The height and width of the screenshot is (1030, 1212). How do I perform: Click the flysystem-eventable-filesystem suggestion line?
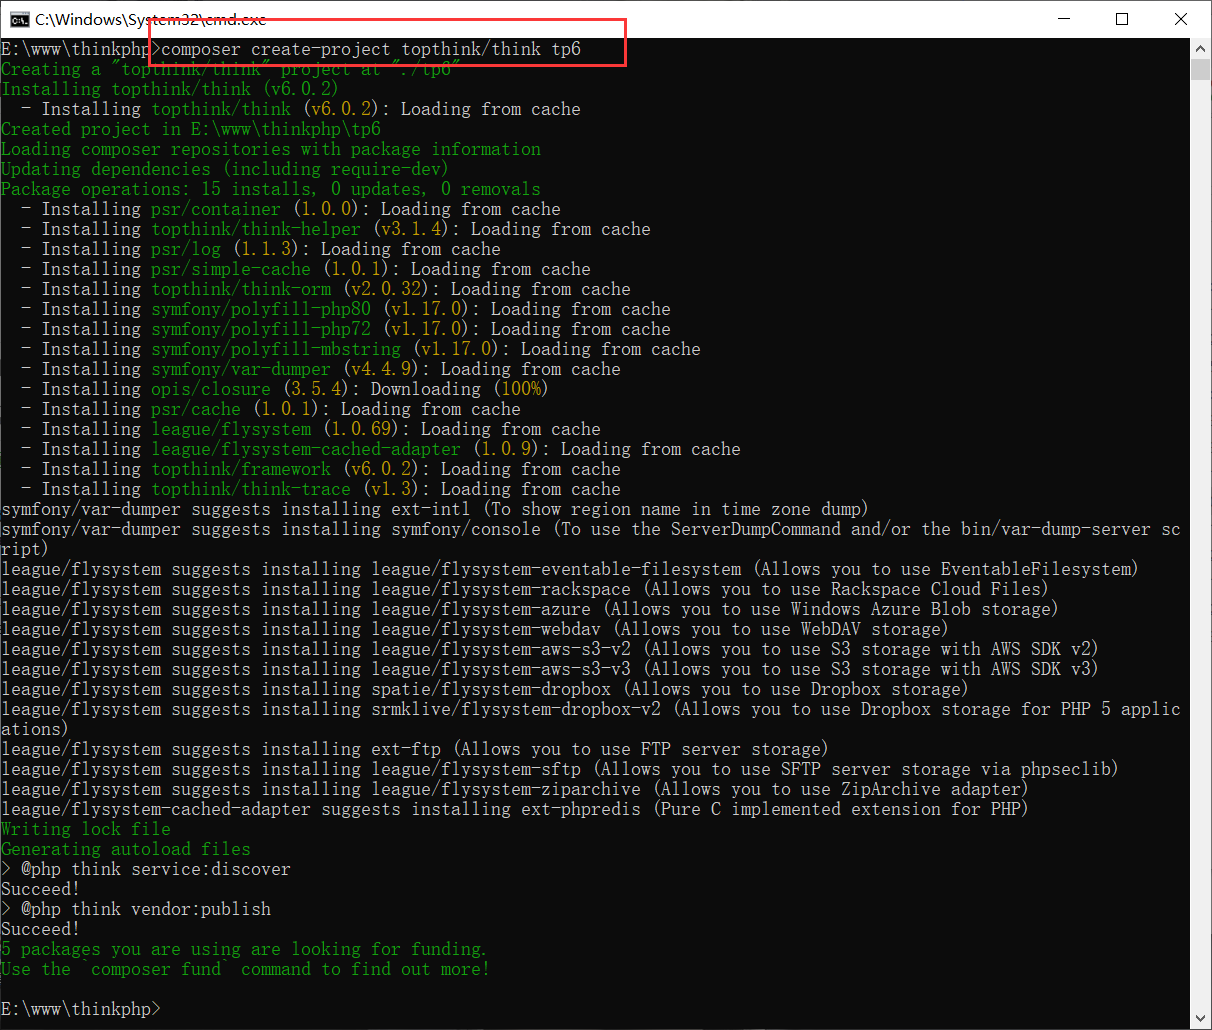pos(571,569)
